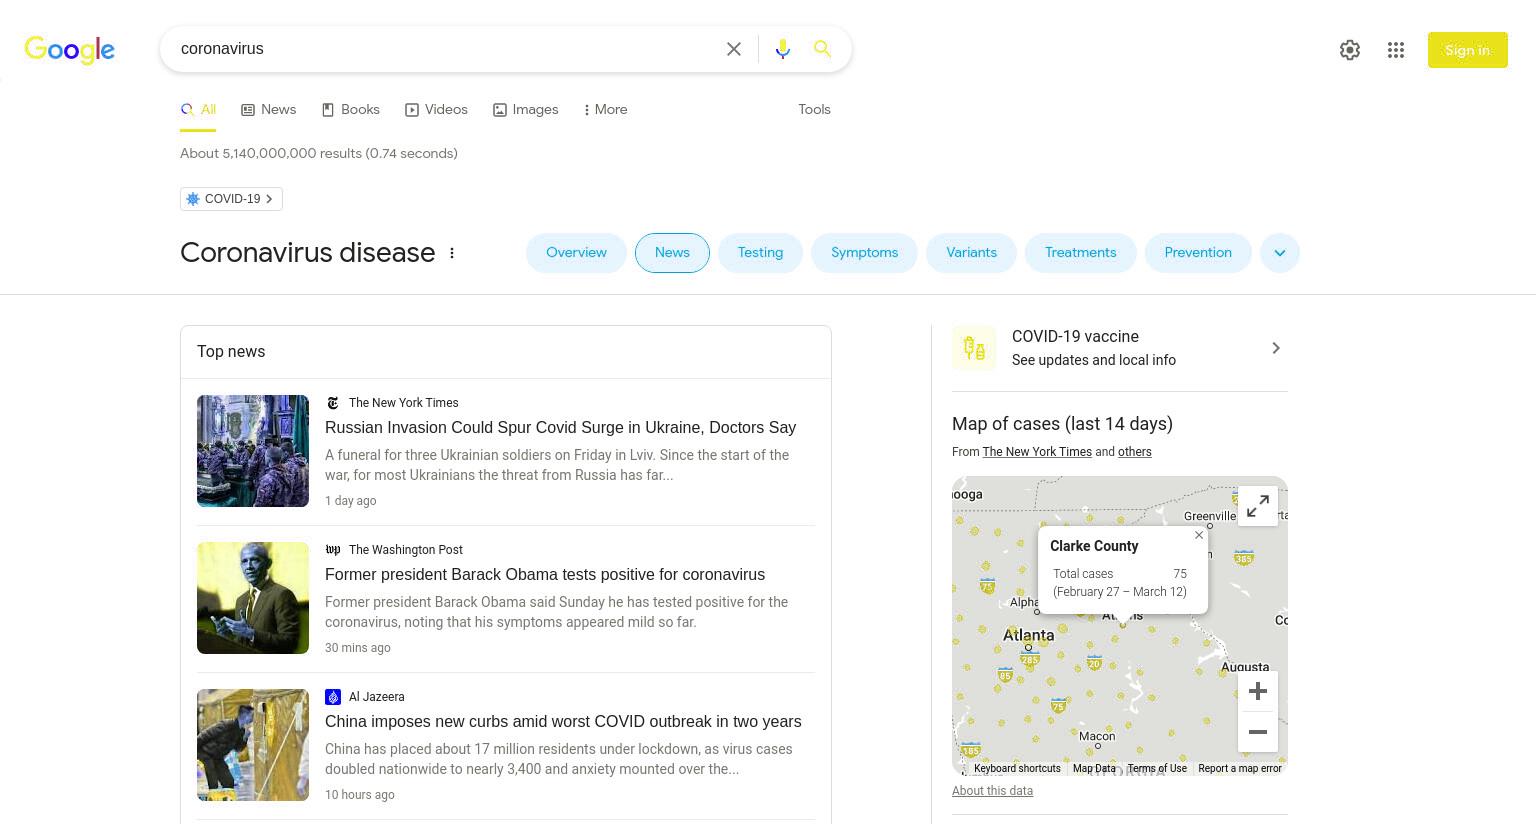Select the All results tab

tap(198, 110)
